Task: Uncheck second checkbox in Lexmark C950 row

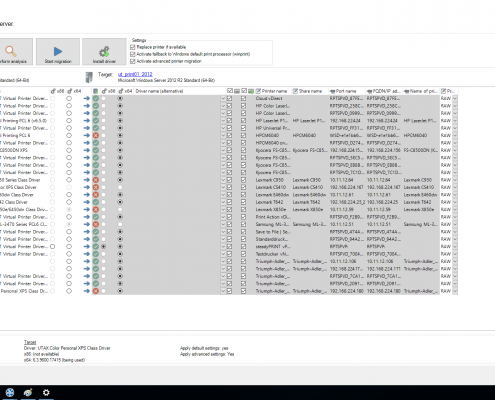Action: pyautogui.click(x=244, y=180)
